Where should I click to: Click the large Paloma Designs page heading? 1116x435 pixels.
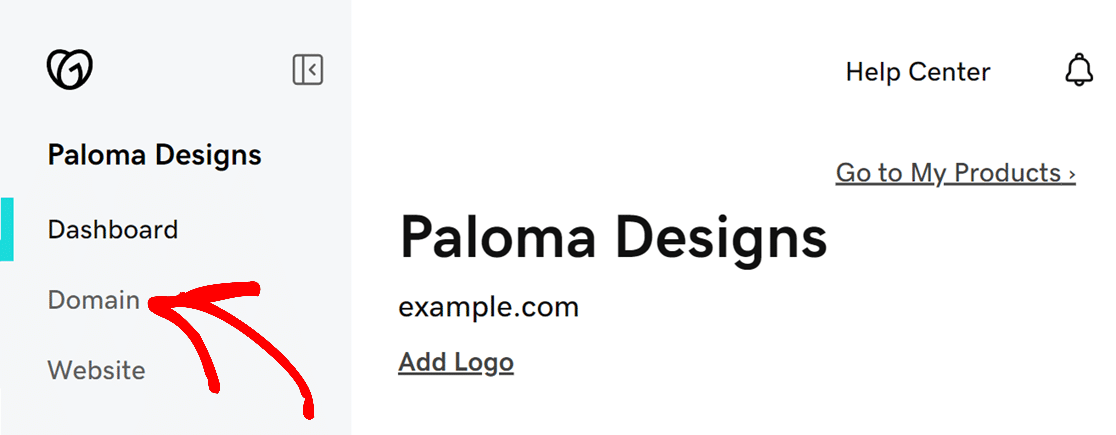tap(614, 238)
